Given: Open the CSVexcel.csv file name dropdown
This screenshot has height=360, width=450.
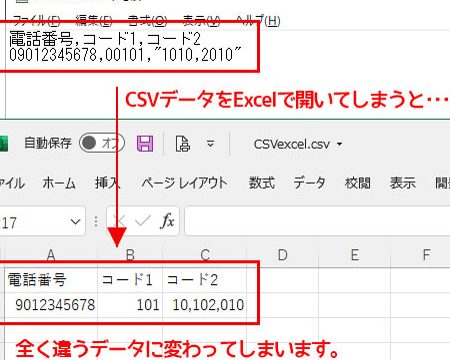Looking at the screenshot, I should click(x=340, y=144).
